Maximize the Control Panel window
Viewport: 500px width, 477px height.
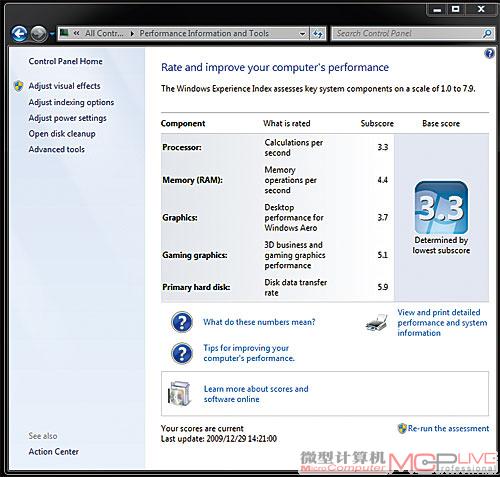tap(455, 9)
